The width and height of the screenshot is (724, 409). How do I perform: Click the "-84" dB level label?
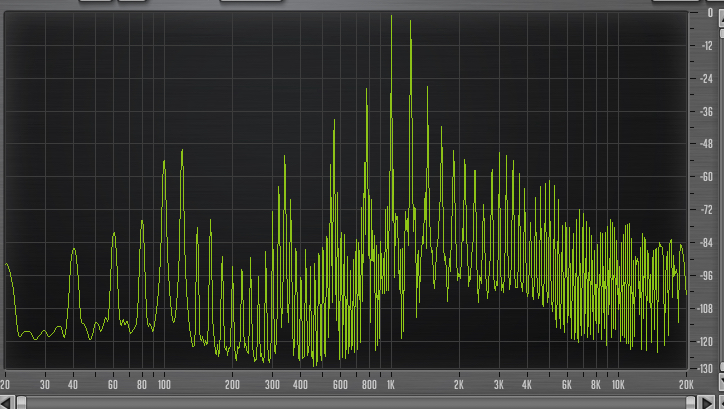(x=707, y=242)
